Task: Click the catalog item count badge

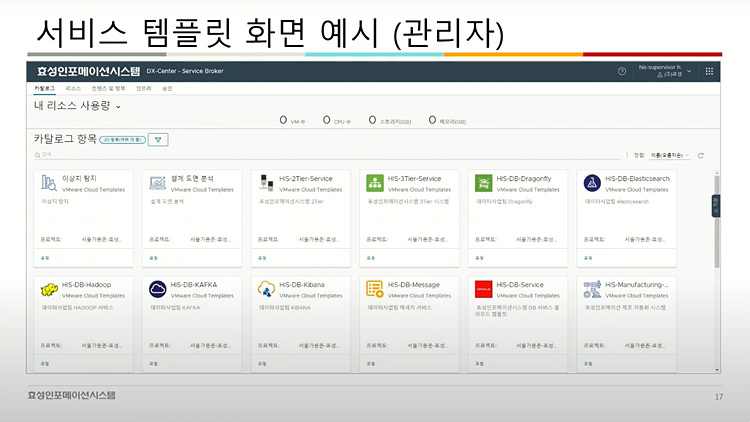Action: [x=122, y=140]
